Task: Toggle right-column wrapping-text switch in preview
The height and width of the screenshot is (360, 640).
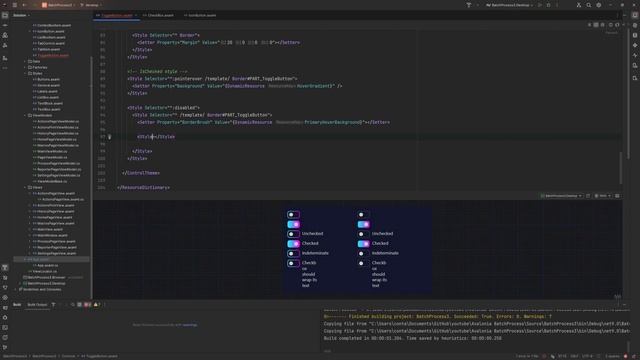Action: (x=363, y=263)
